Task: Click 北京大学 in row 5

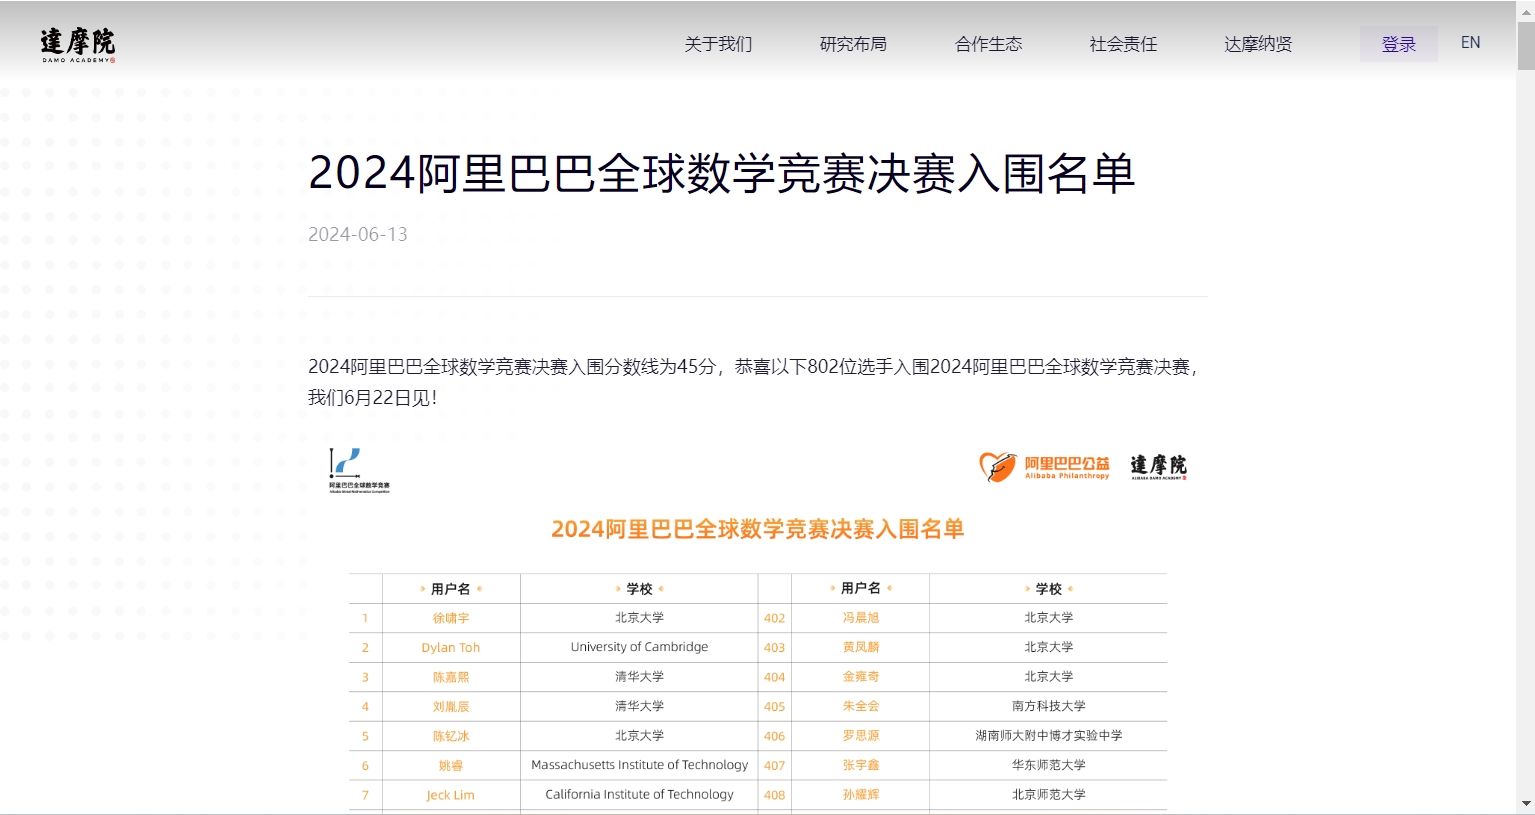Action: point(639,735)
